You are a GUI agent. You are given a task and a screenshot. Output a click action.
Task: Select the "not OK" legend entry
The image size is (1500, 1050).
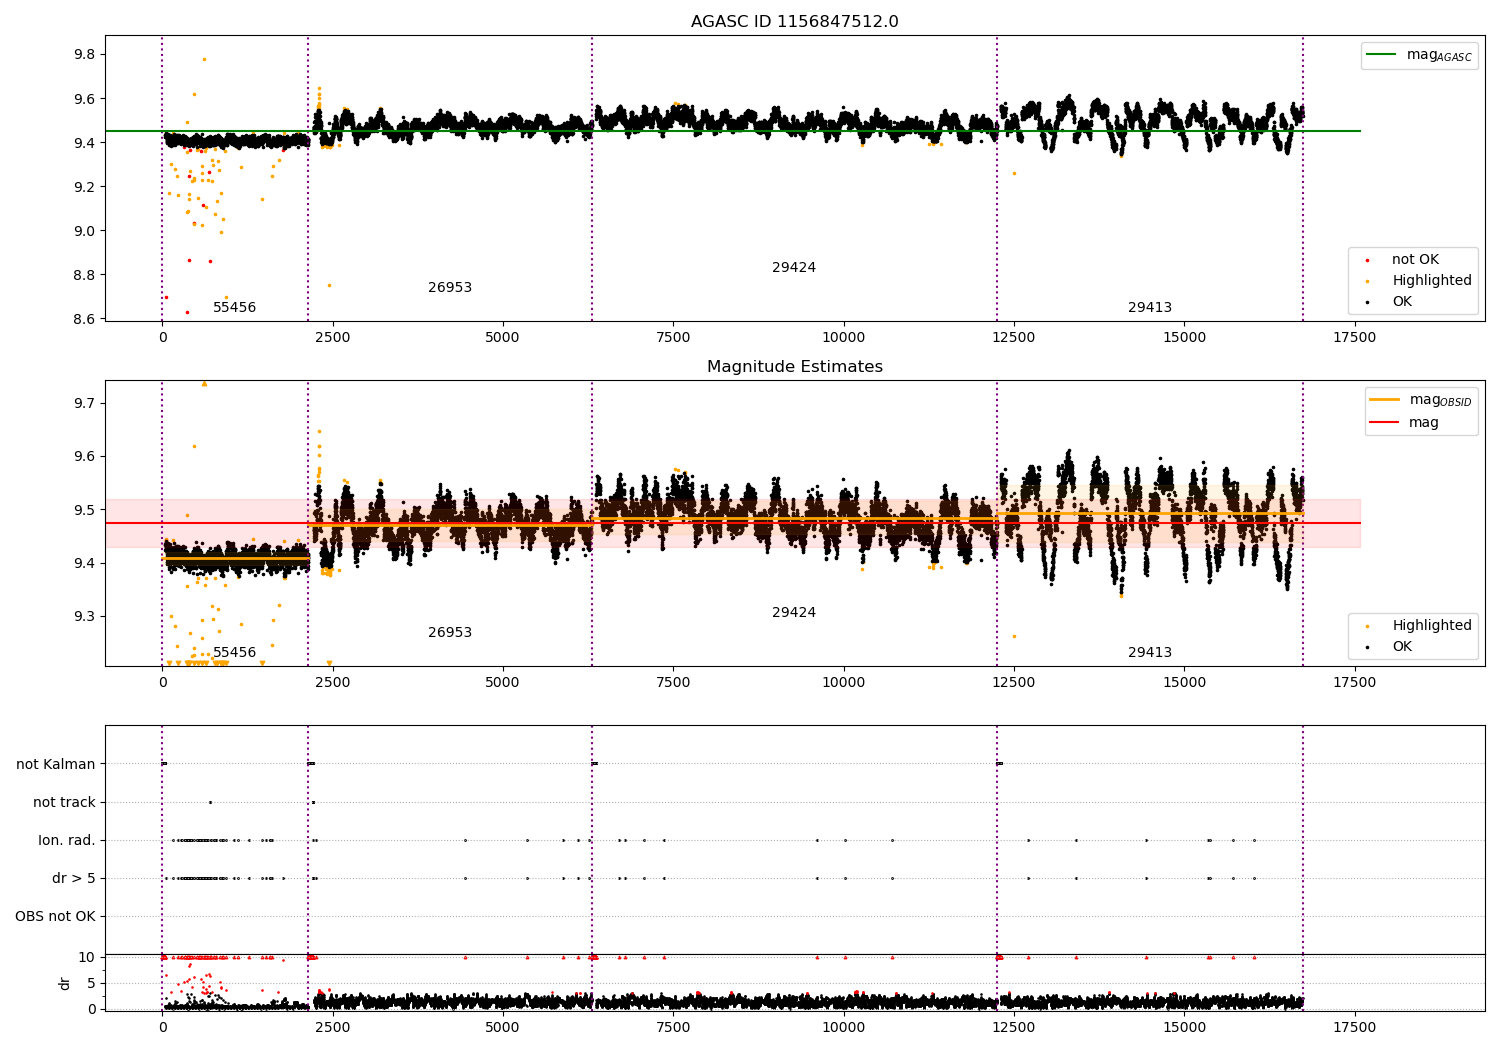[x=1415, y=260]
